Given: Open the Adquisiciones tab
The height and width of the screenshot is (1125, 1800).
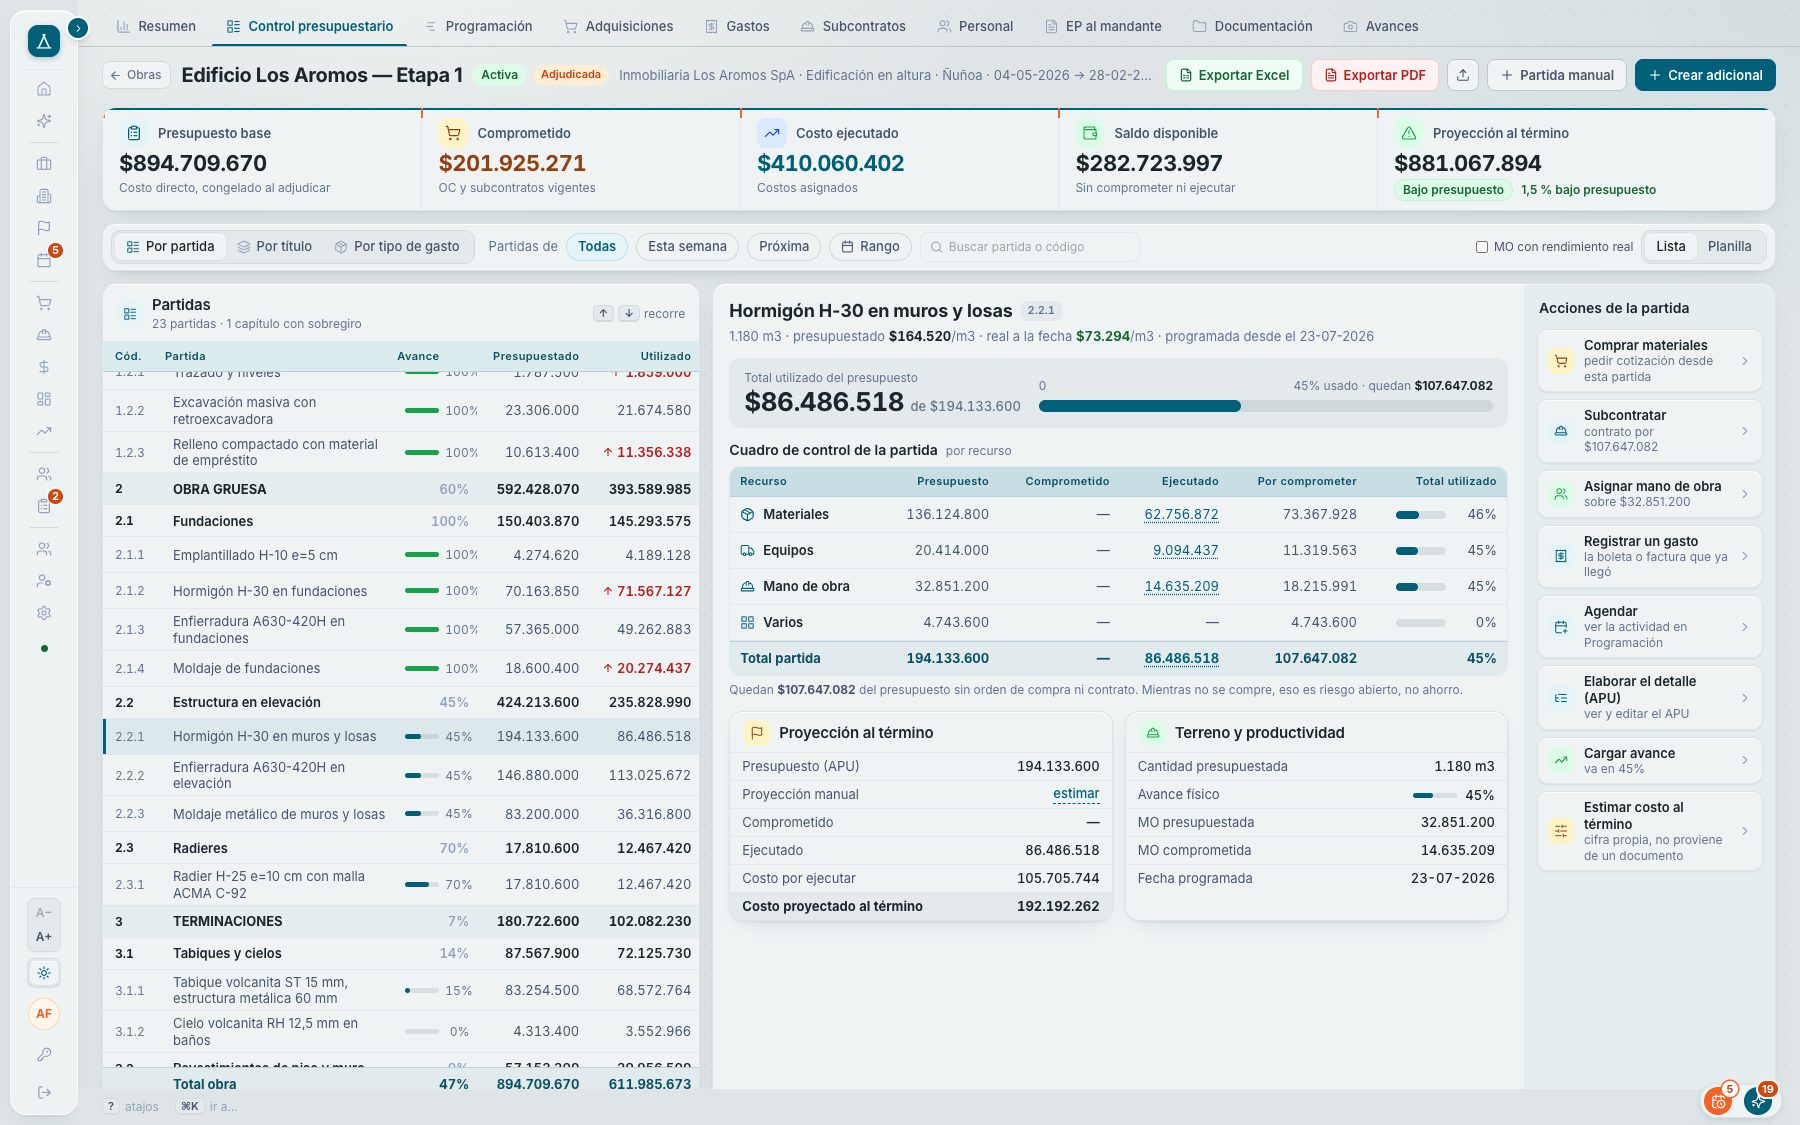Looking at the screenshot, I should tap(618, 27).
